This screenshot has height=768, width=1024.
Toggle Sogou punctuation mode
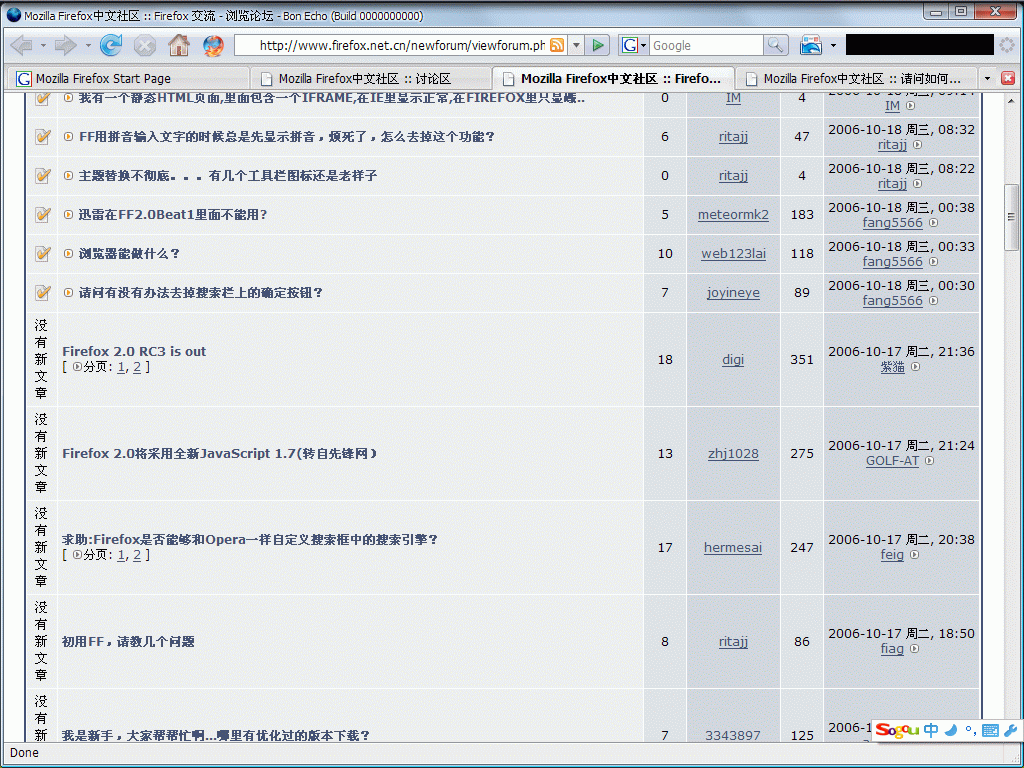(x=970, y=731)
